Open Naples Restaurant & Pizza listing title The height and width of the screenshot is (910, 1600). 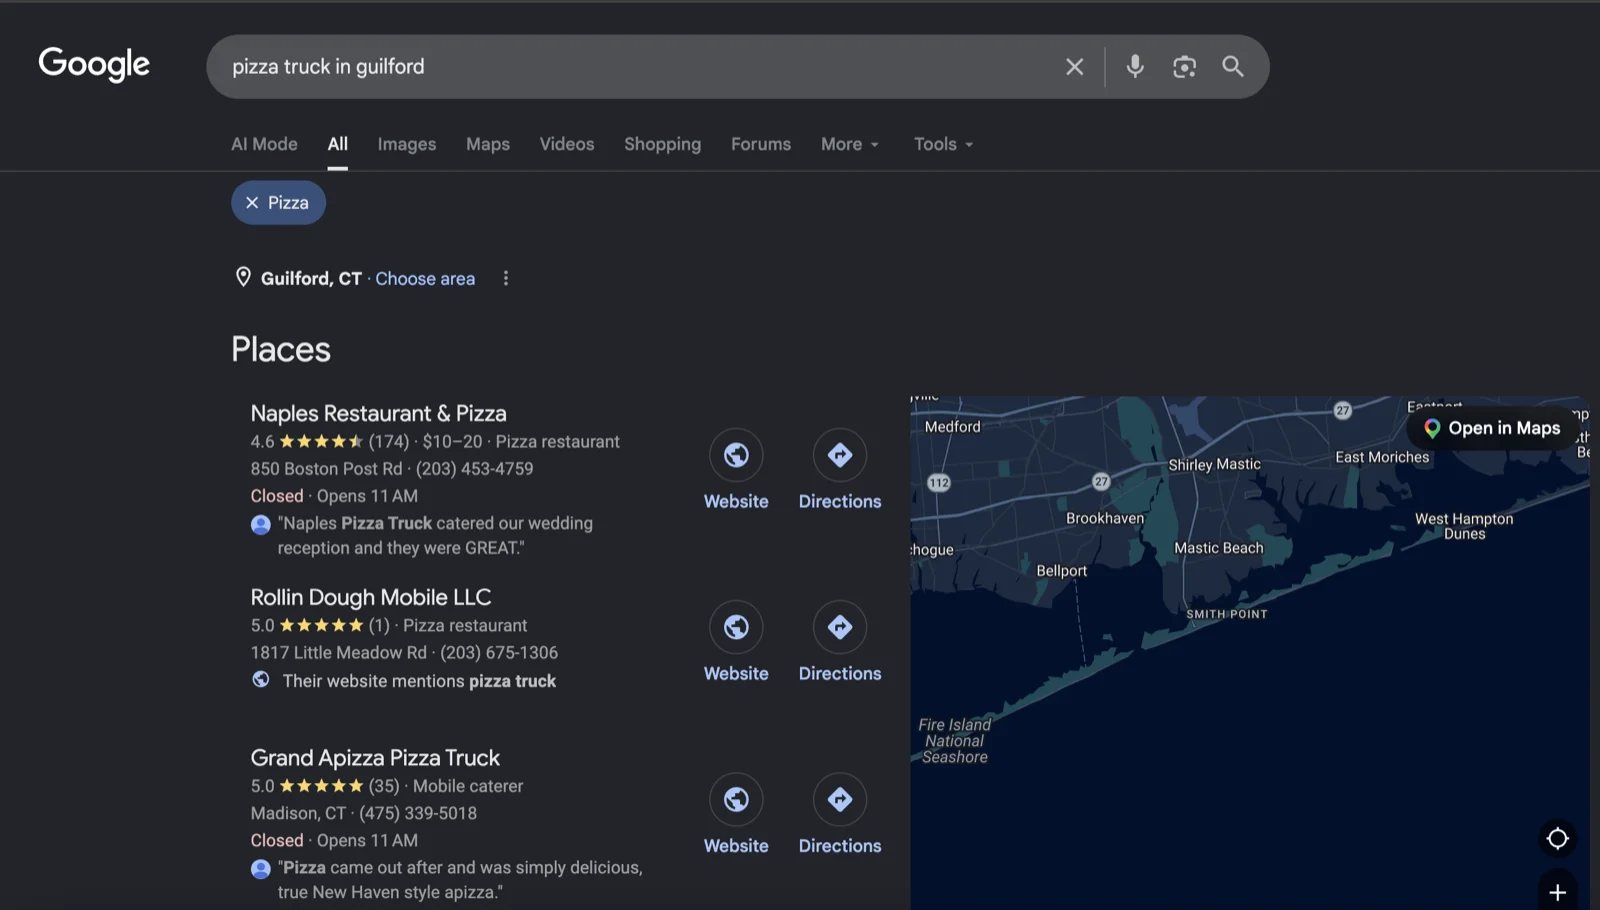click(x=378, y=413)
